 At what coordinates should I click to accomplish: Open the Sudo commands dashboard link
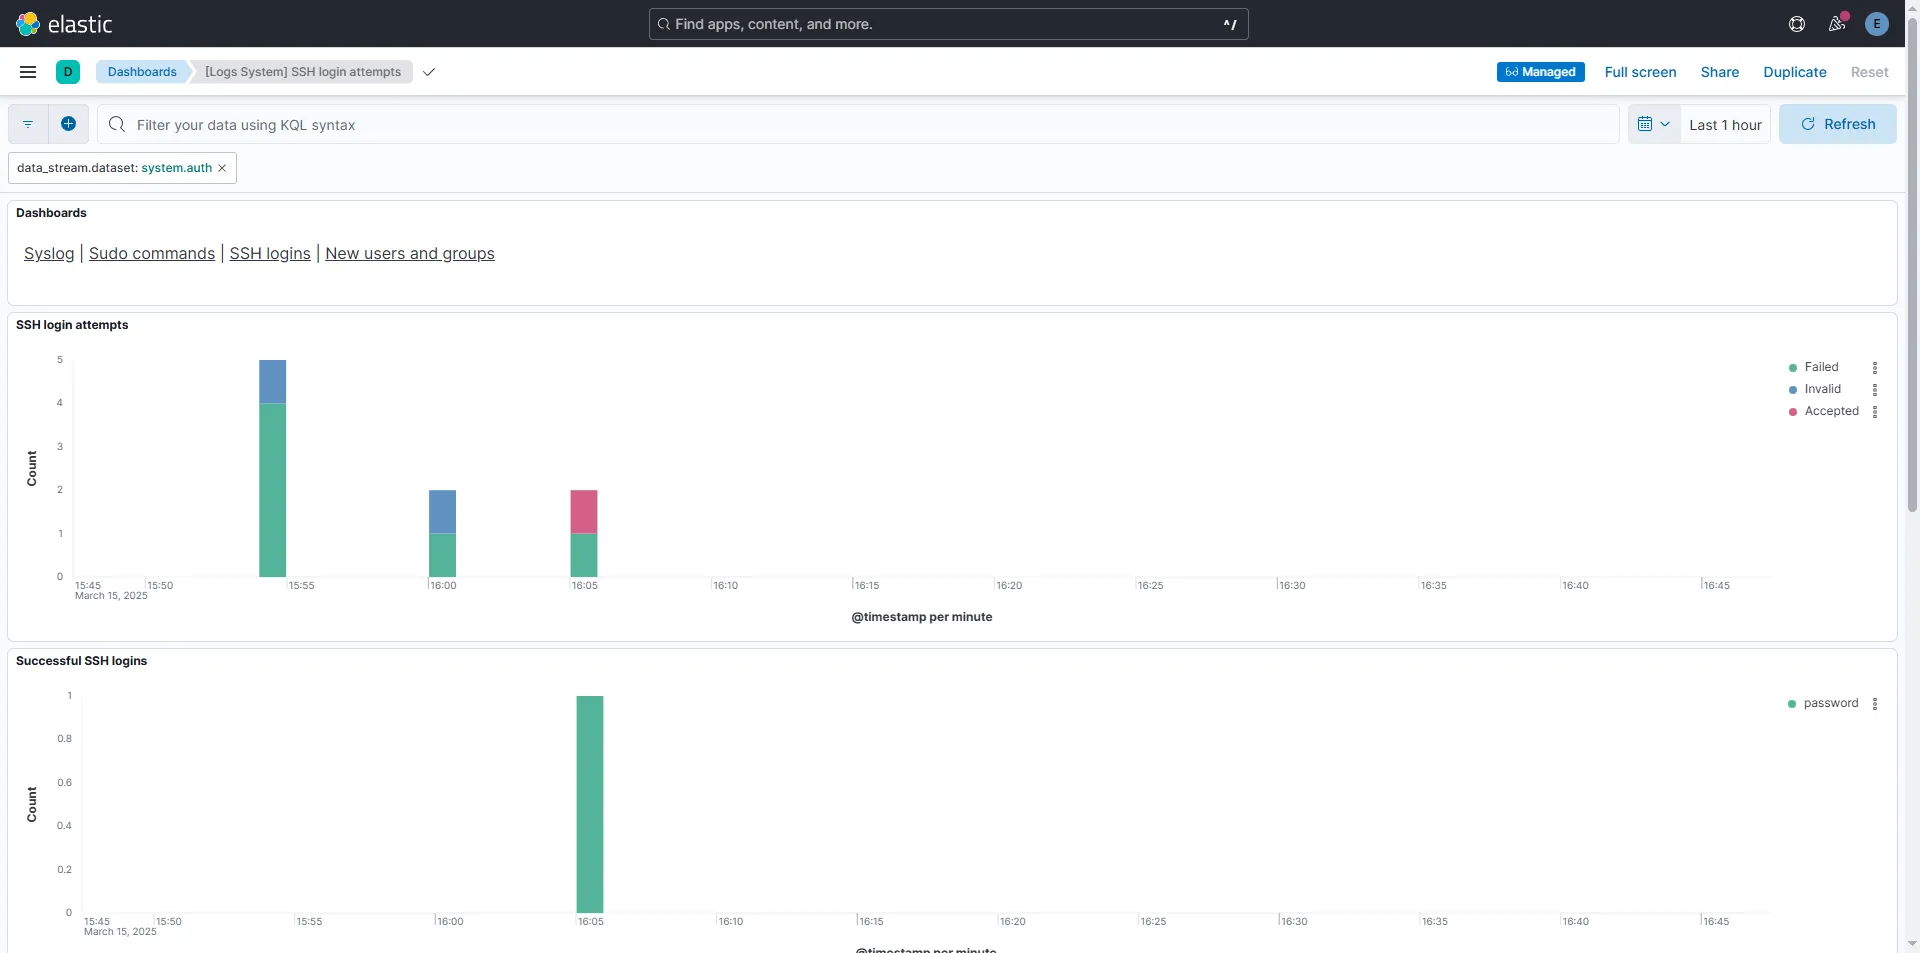[152, 254]
